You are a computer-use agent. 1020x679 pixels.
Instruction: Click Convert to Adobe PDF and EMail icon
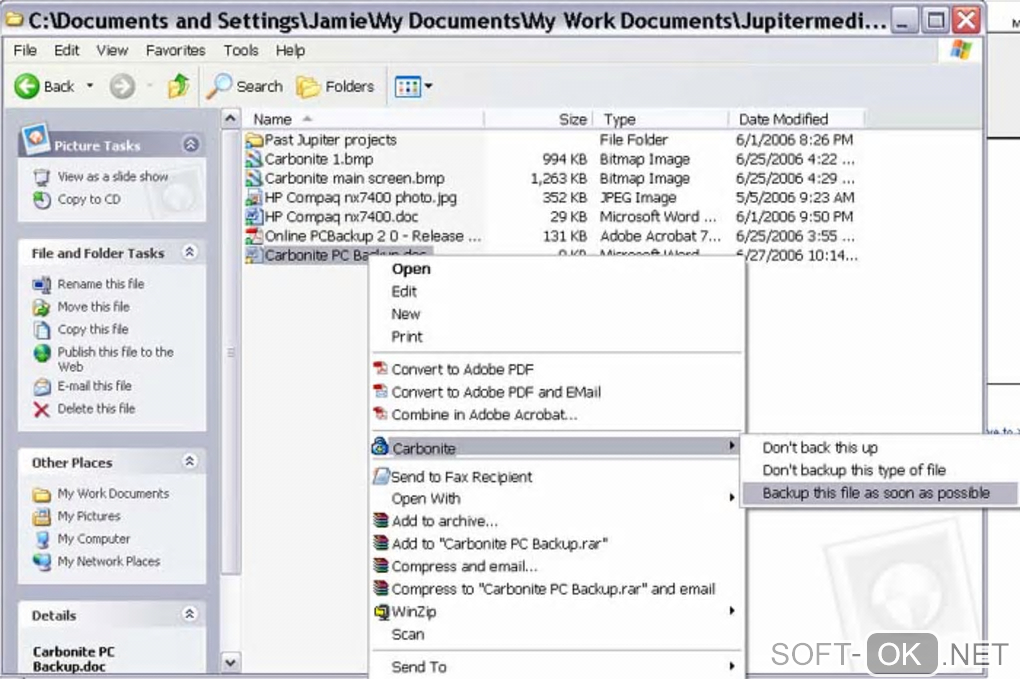[x=381, y=392]
